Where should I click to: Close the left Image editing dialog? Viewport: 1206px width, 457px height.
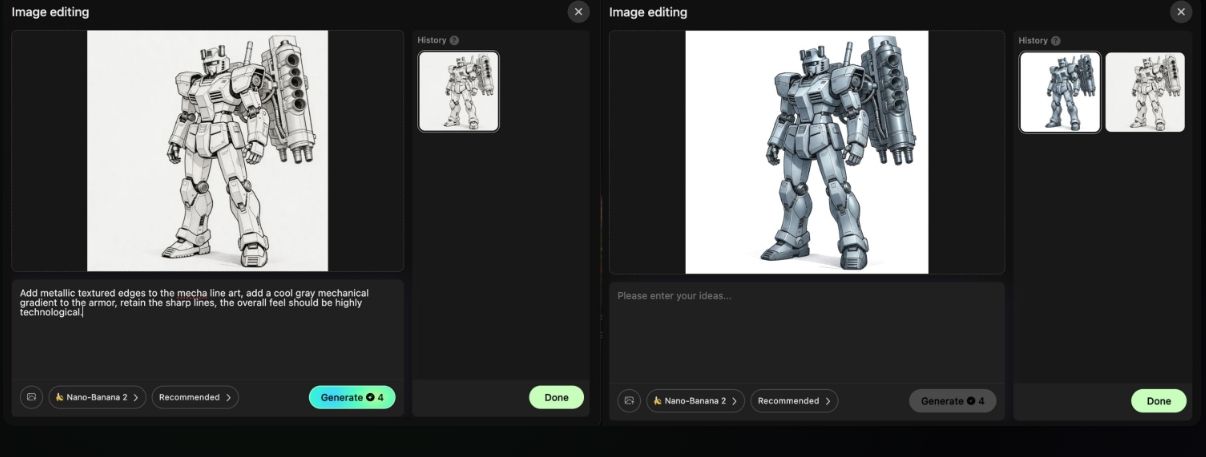pos(579,12)
